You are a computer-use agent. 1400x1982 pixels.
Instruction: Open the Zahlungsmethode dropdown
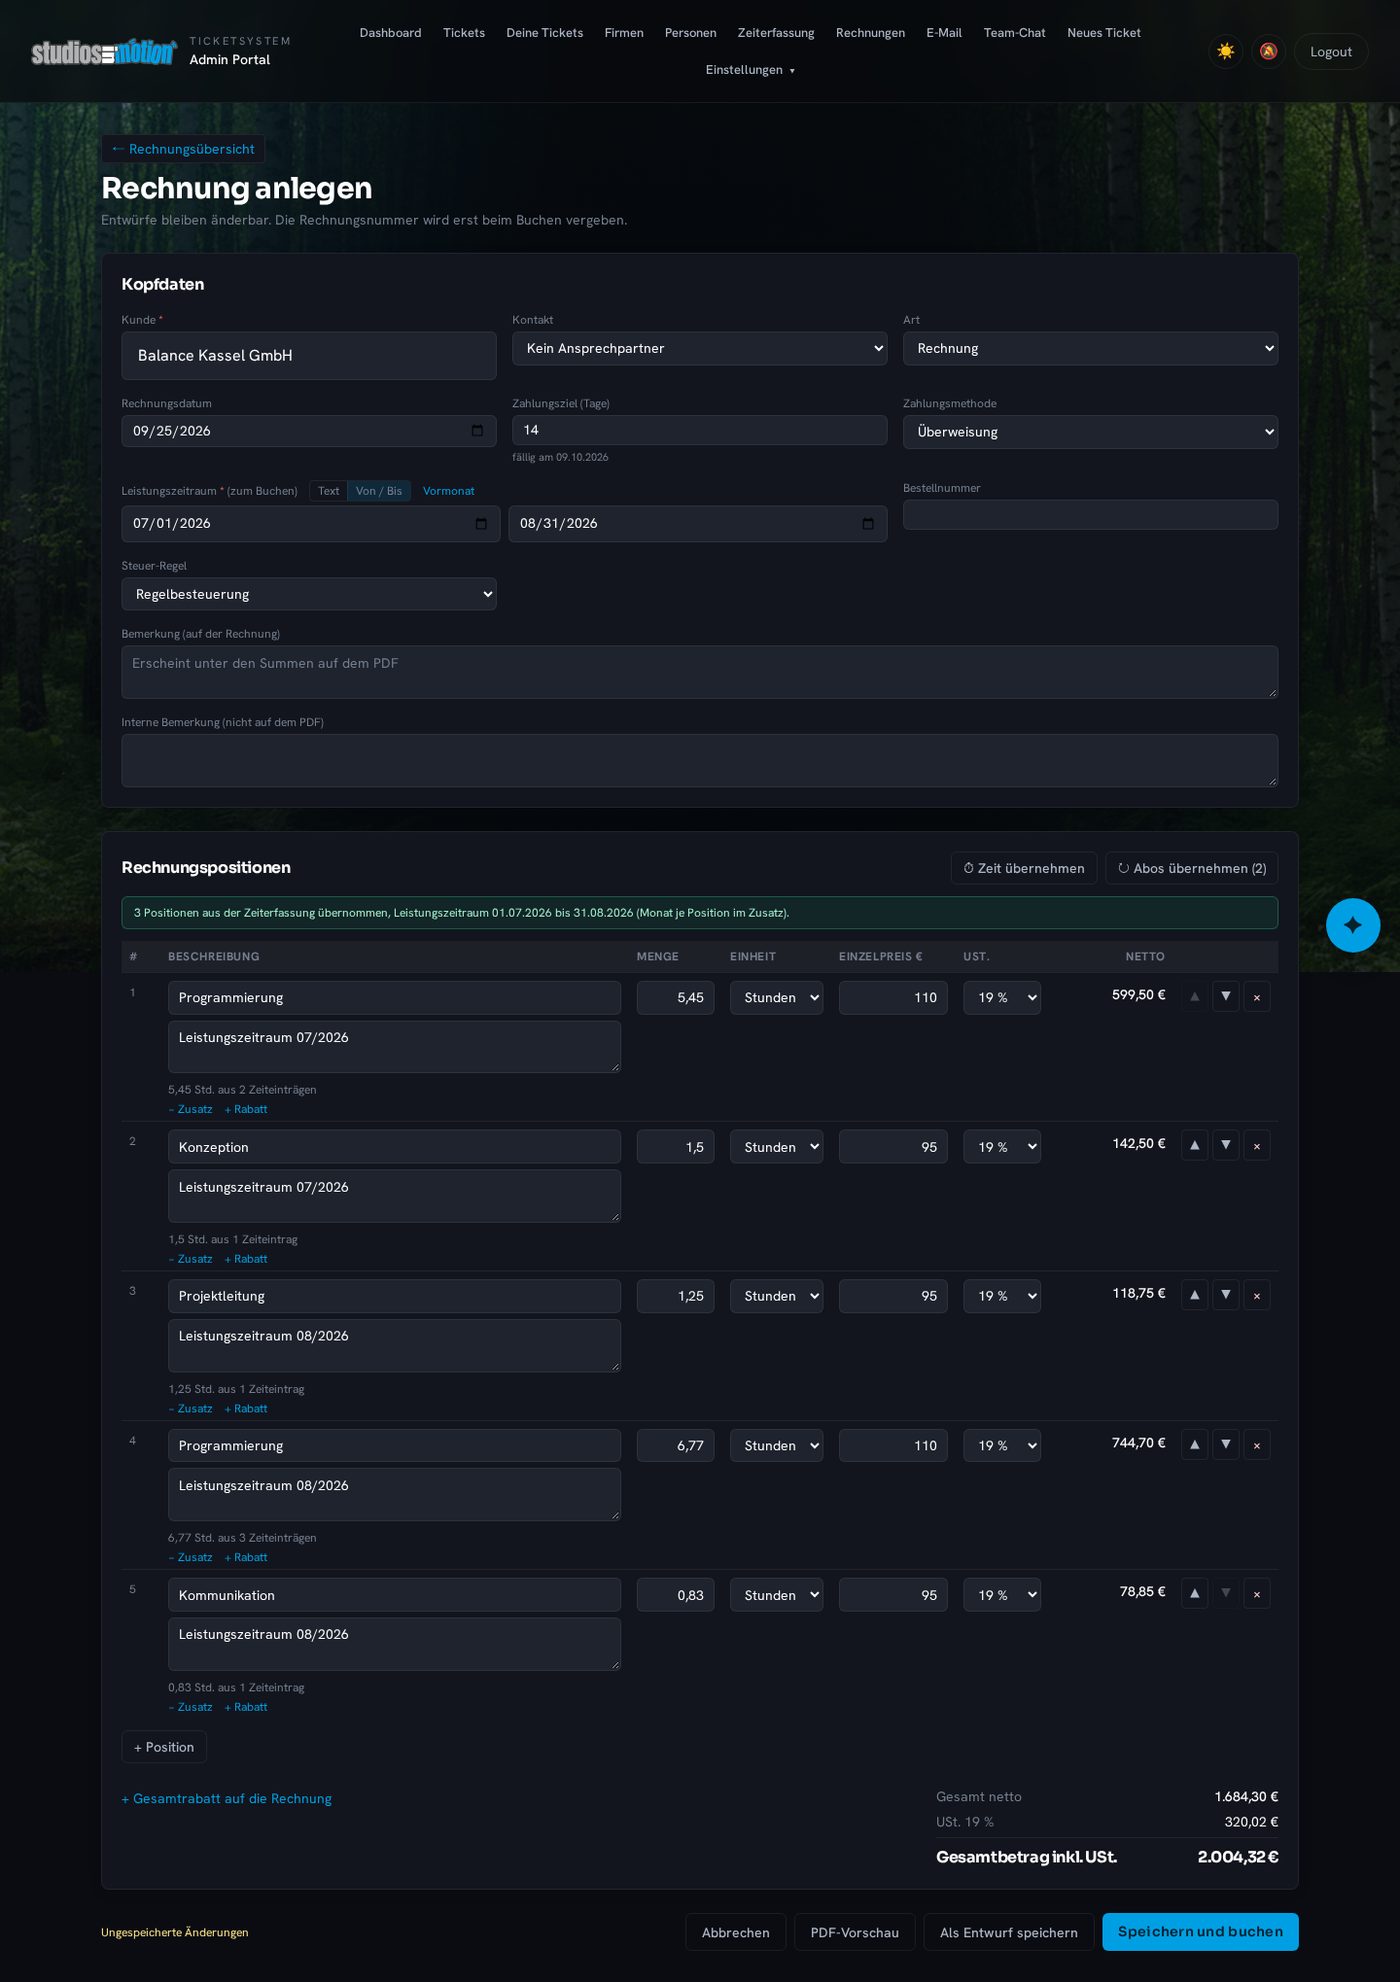tap(1090, 432)
